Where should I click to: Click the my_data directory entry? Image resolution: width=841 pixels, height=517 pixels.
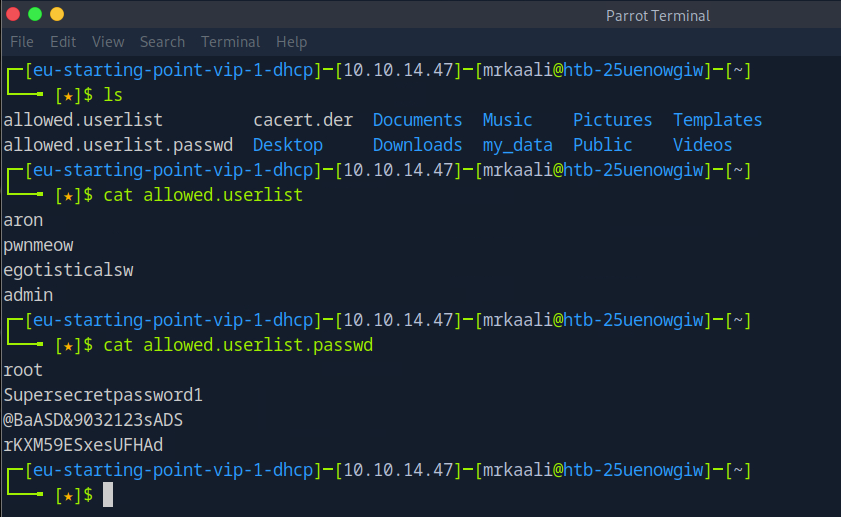[517, 145]
